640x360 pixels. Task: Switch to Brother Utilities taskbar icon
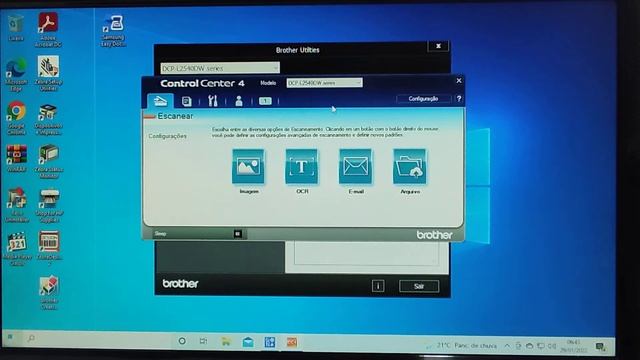[270, 342]
